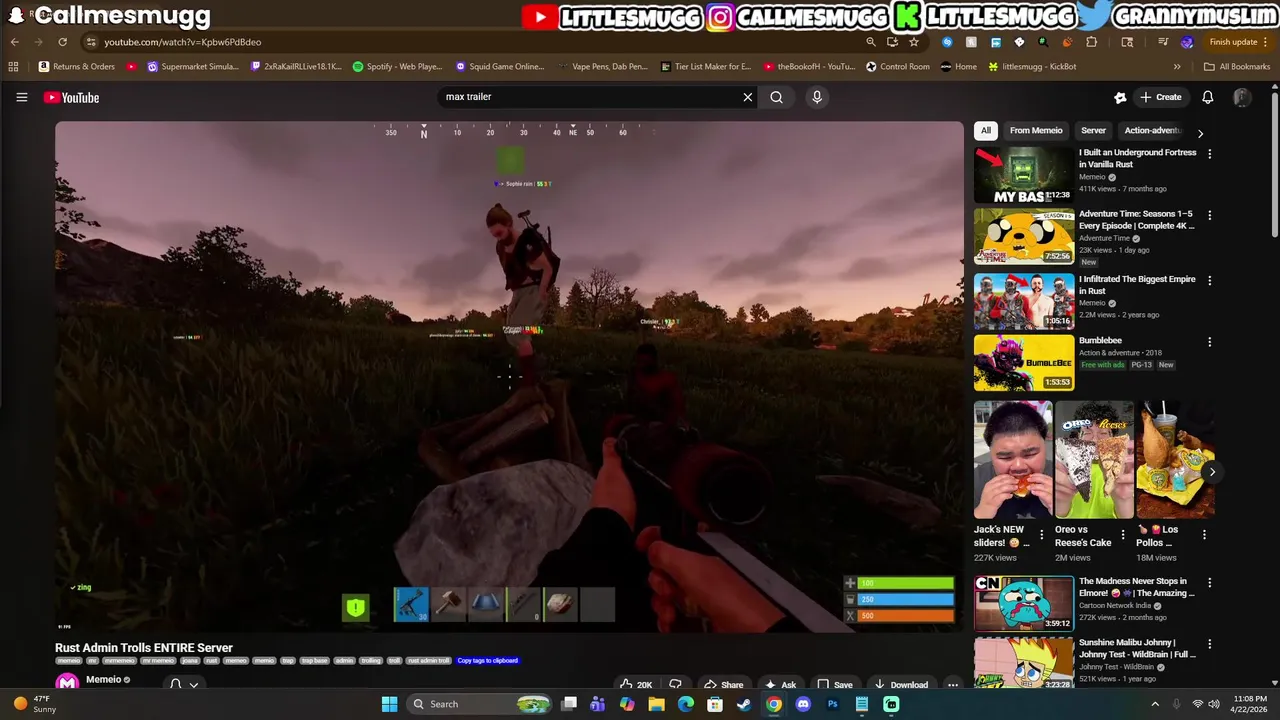This screenshot has width=1280, height=720.
Task: Open the Spotify - Web Player bookmark
Action: 397,67
